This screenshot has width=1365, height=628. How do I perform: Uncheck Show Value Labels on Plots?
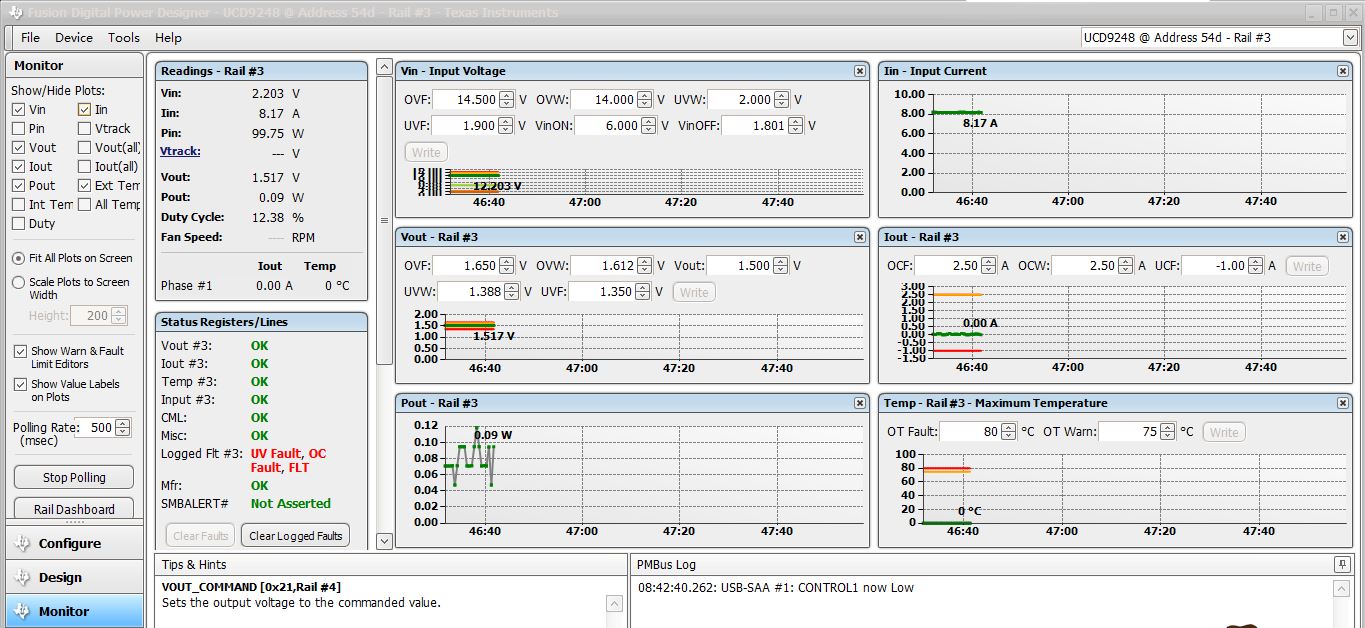click(20, 385)
